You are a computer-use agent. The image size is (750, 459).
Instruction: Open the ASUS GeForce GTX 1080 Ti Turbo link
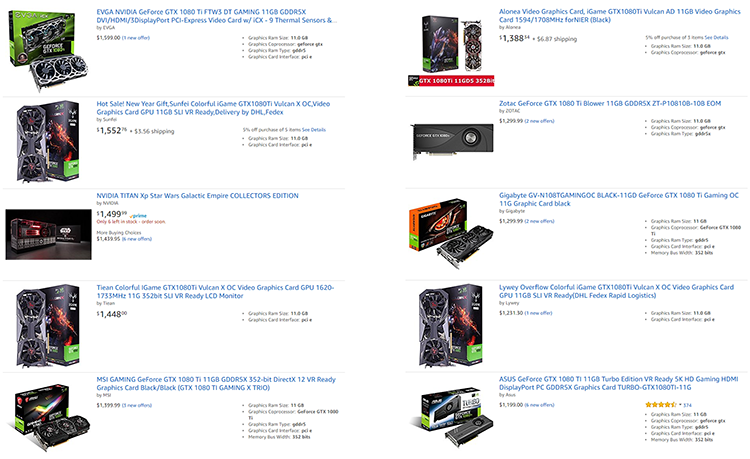pos(618,383)
